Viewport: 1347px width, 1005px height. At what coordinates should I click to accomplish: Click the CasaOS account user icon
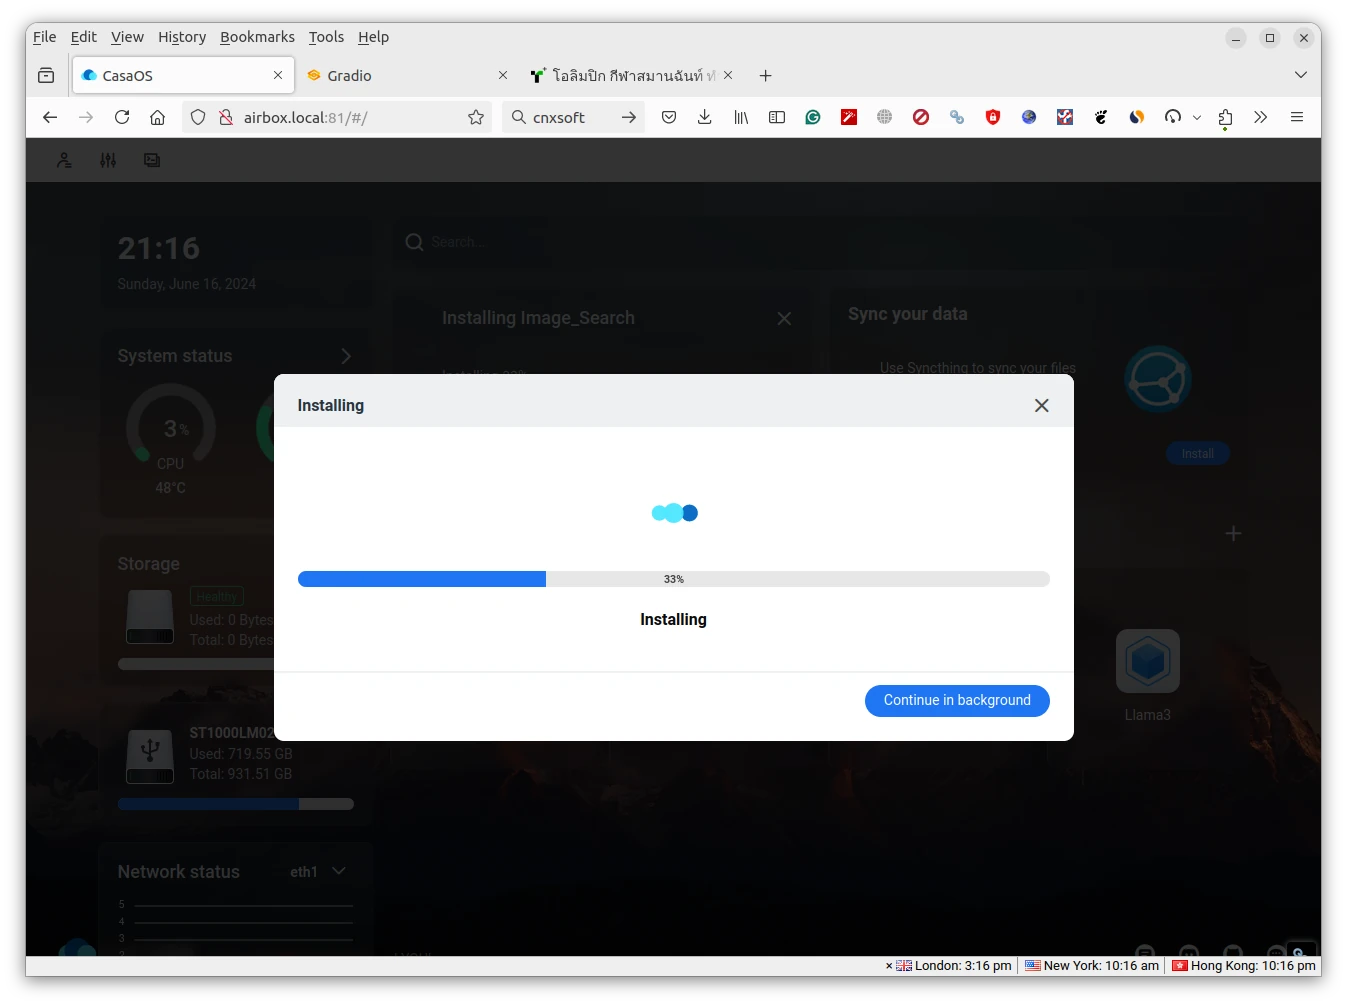coord(64,160)
